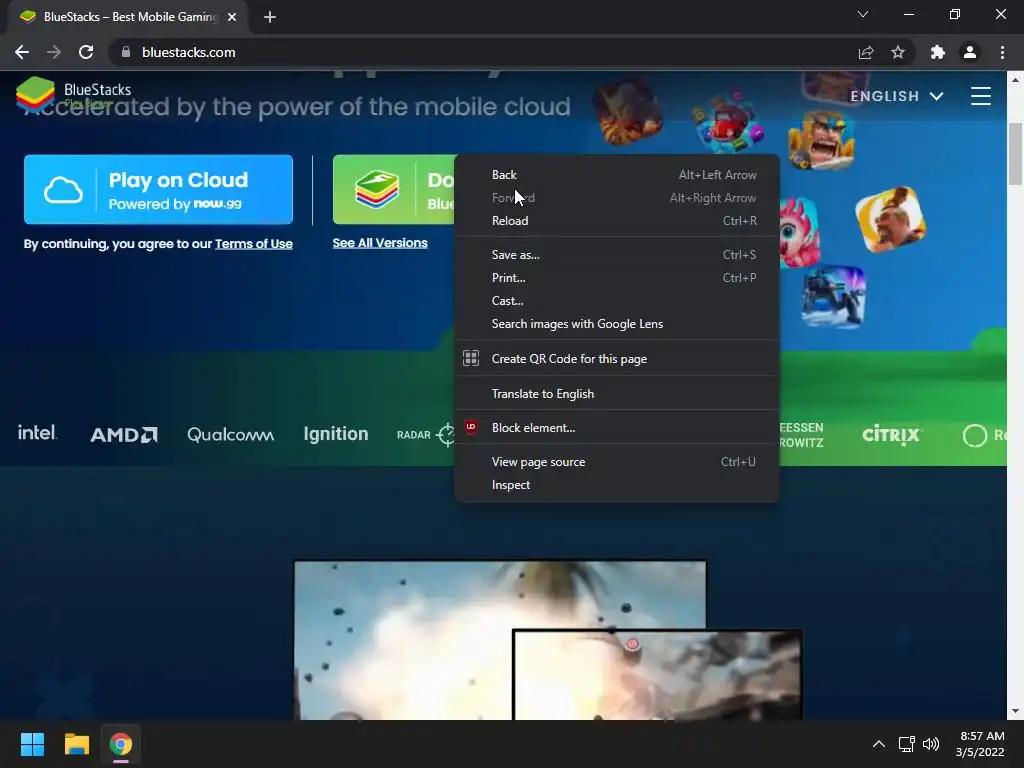Select View page source
The image size is (1024, 768).
[617, 462]
